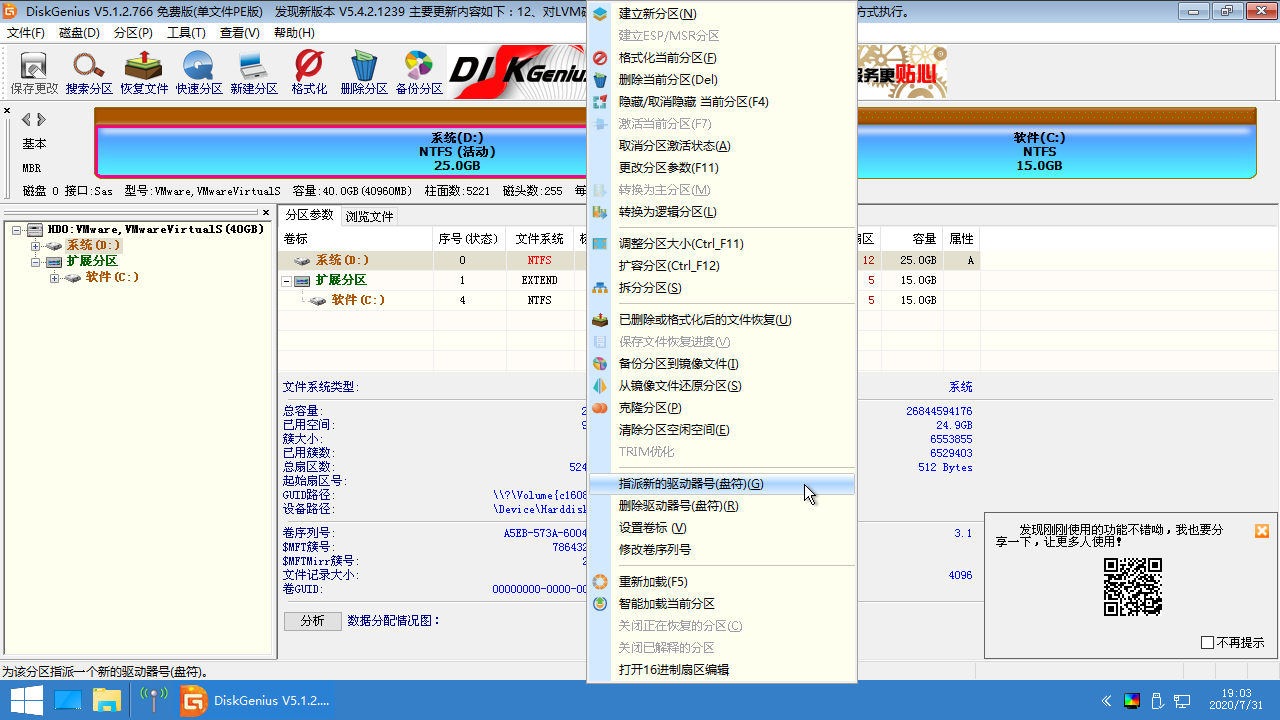Viewport: 1280px width, 720px height.
Task: Close the share popup with orange X
Action: pos(1262,531)
